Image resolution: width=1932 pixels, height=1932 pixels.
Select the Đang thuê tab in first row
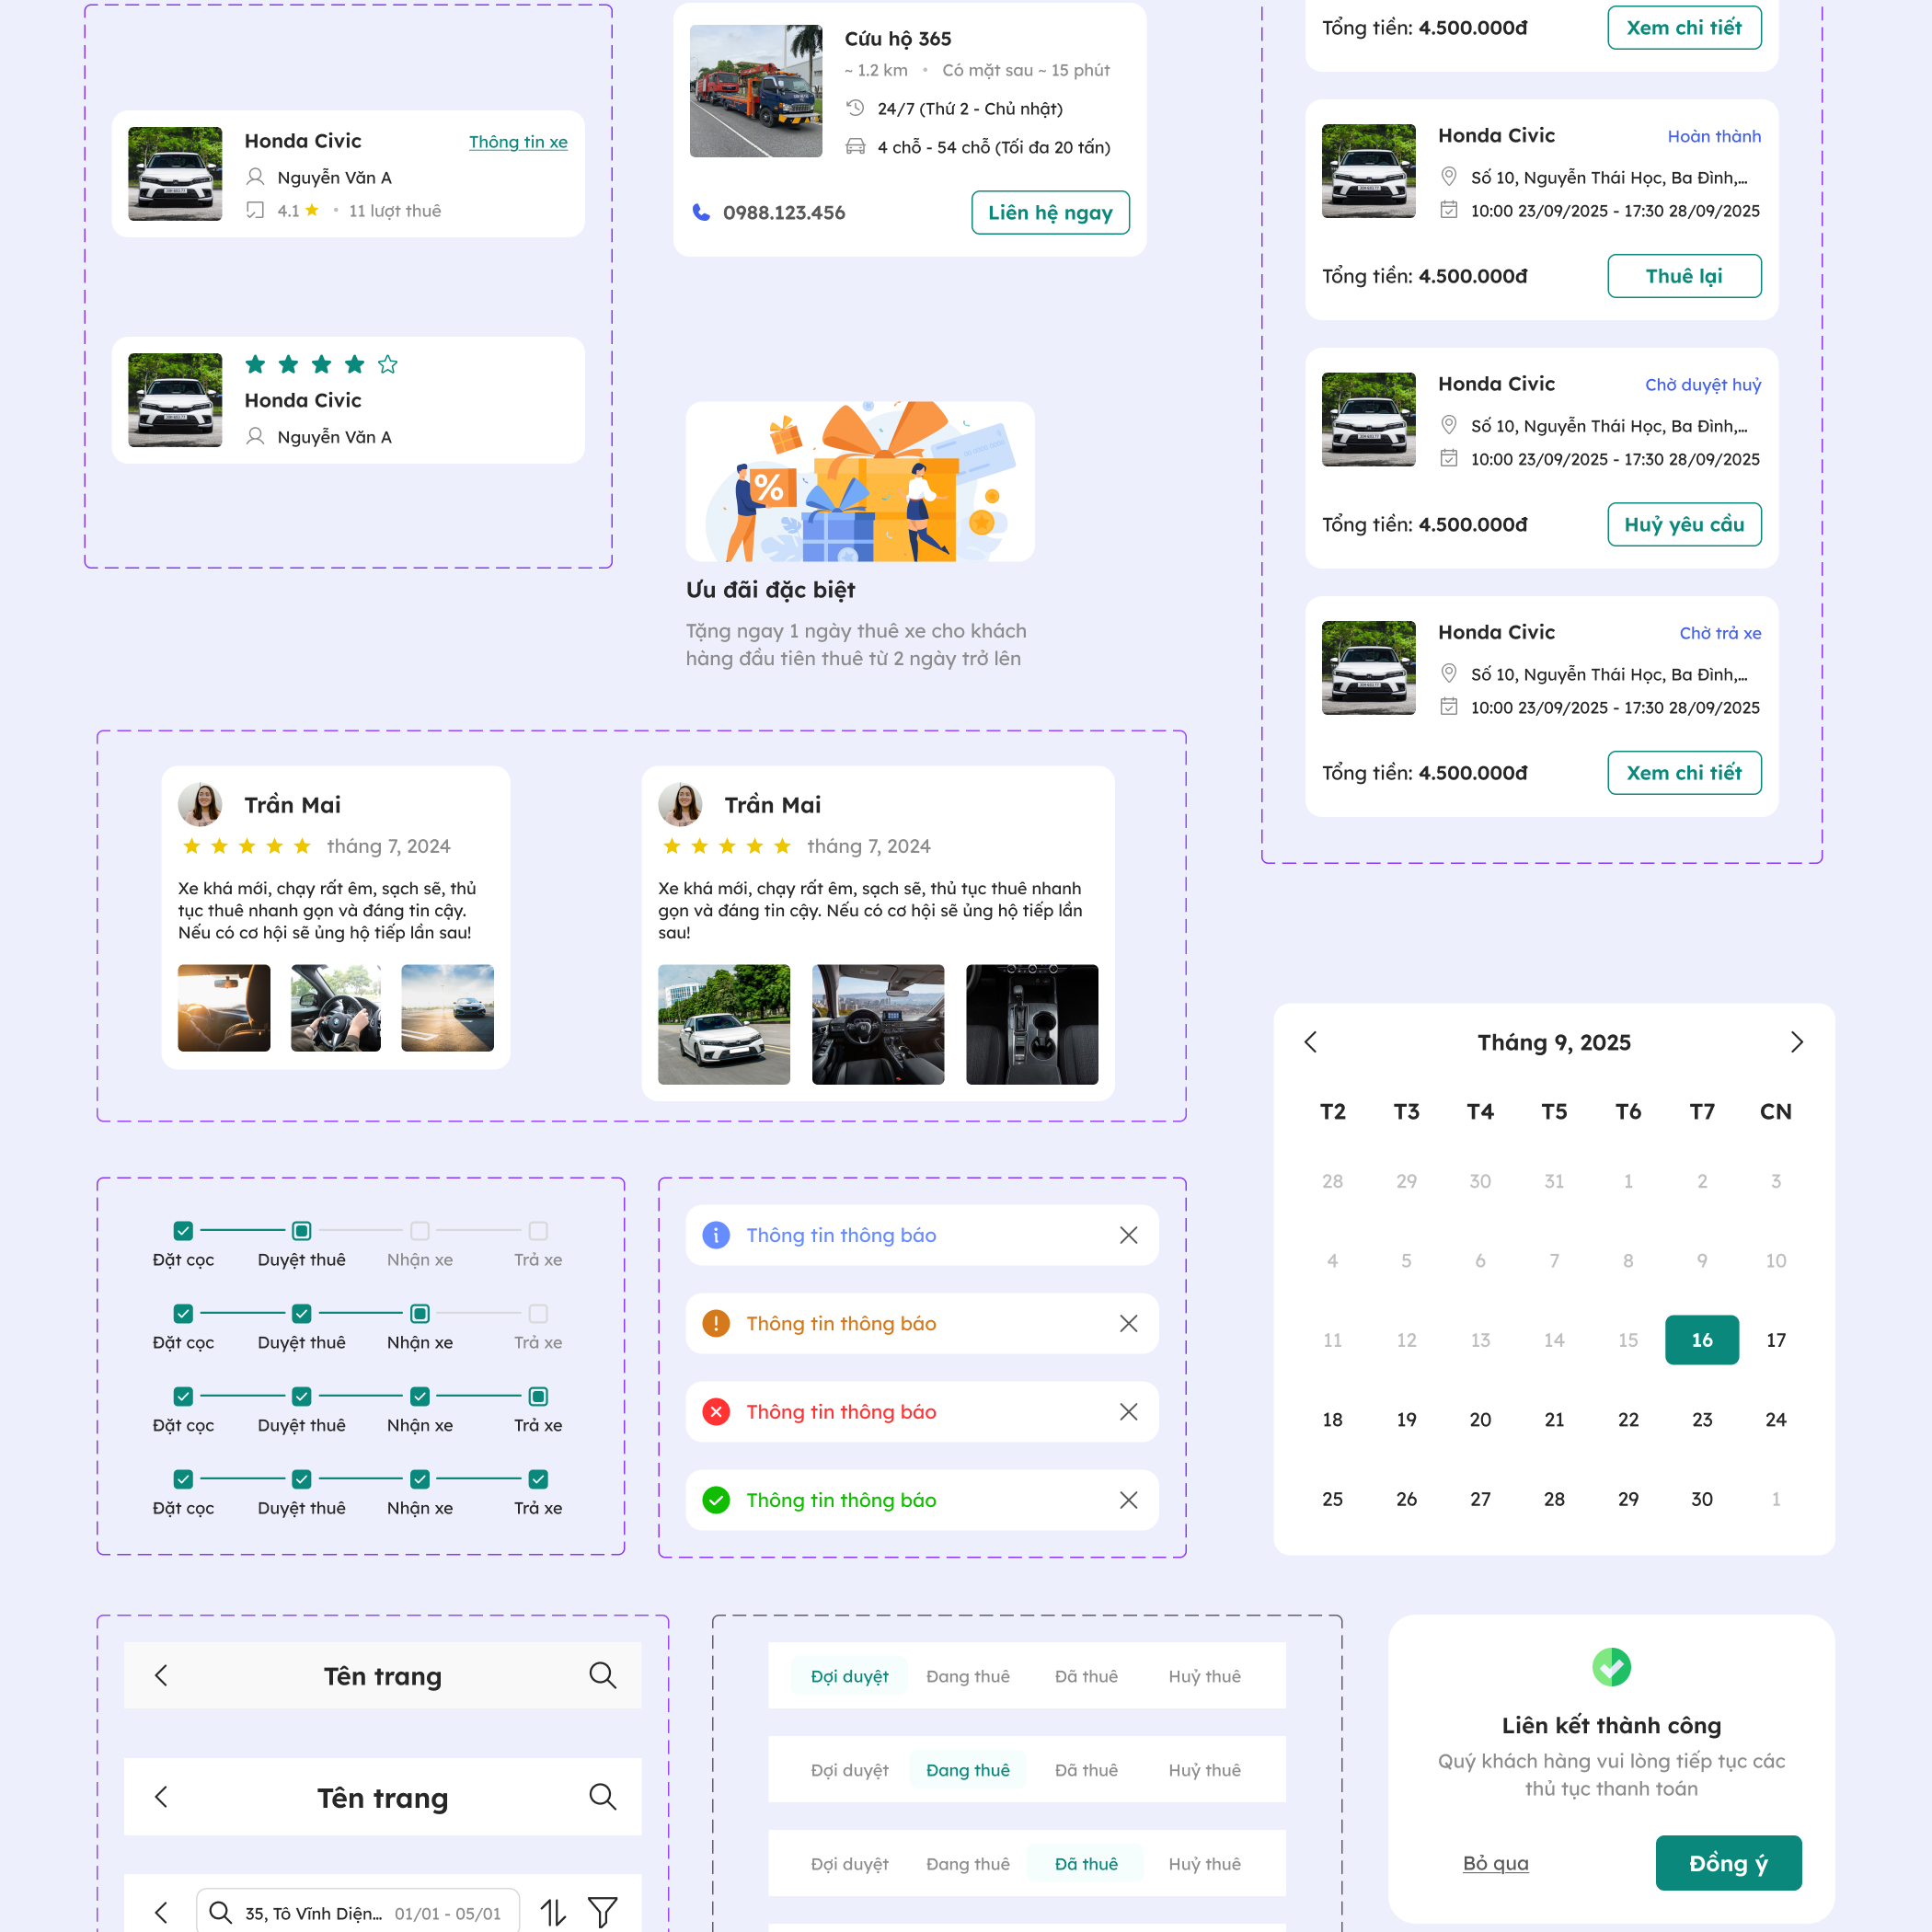pos(967,1676)
